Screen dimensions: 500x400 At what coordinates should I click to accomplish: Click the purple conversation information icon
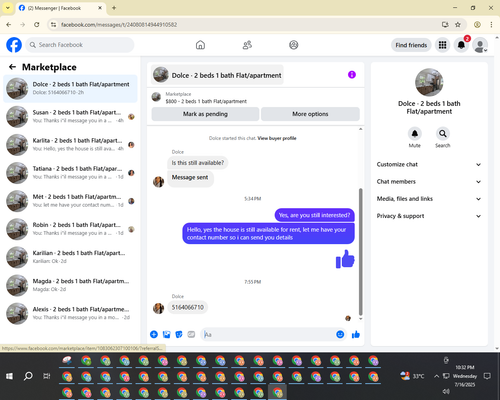[352, 75]
